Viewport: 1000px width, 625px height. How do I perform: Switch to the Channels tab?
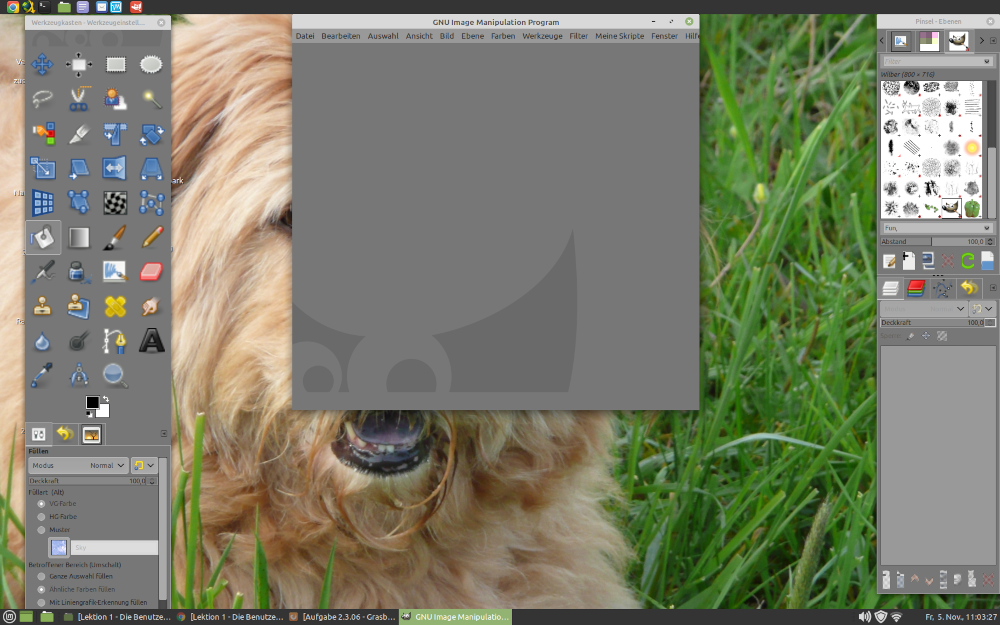(916, 288)
